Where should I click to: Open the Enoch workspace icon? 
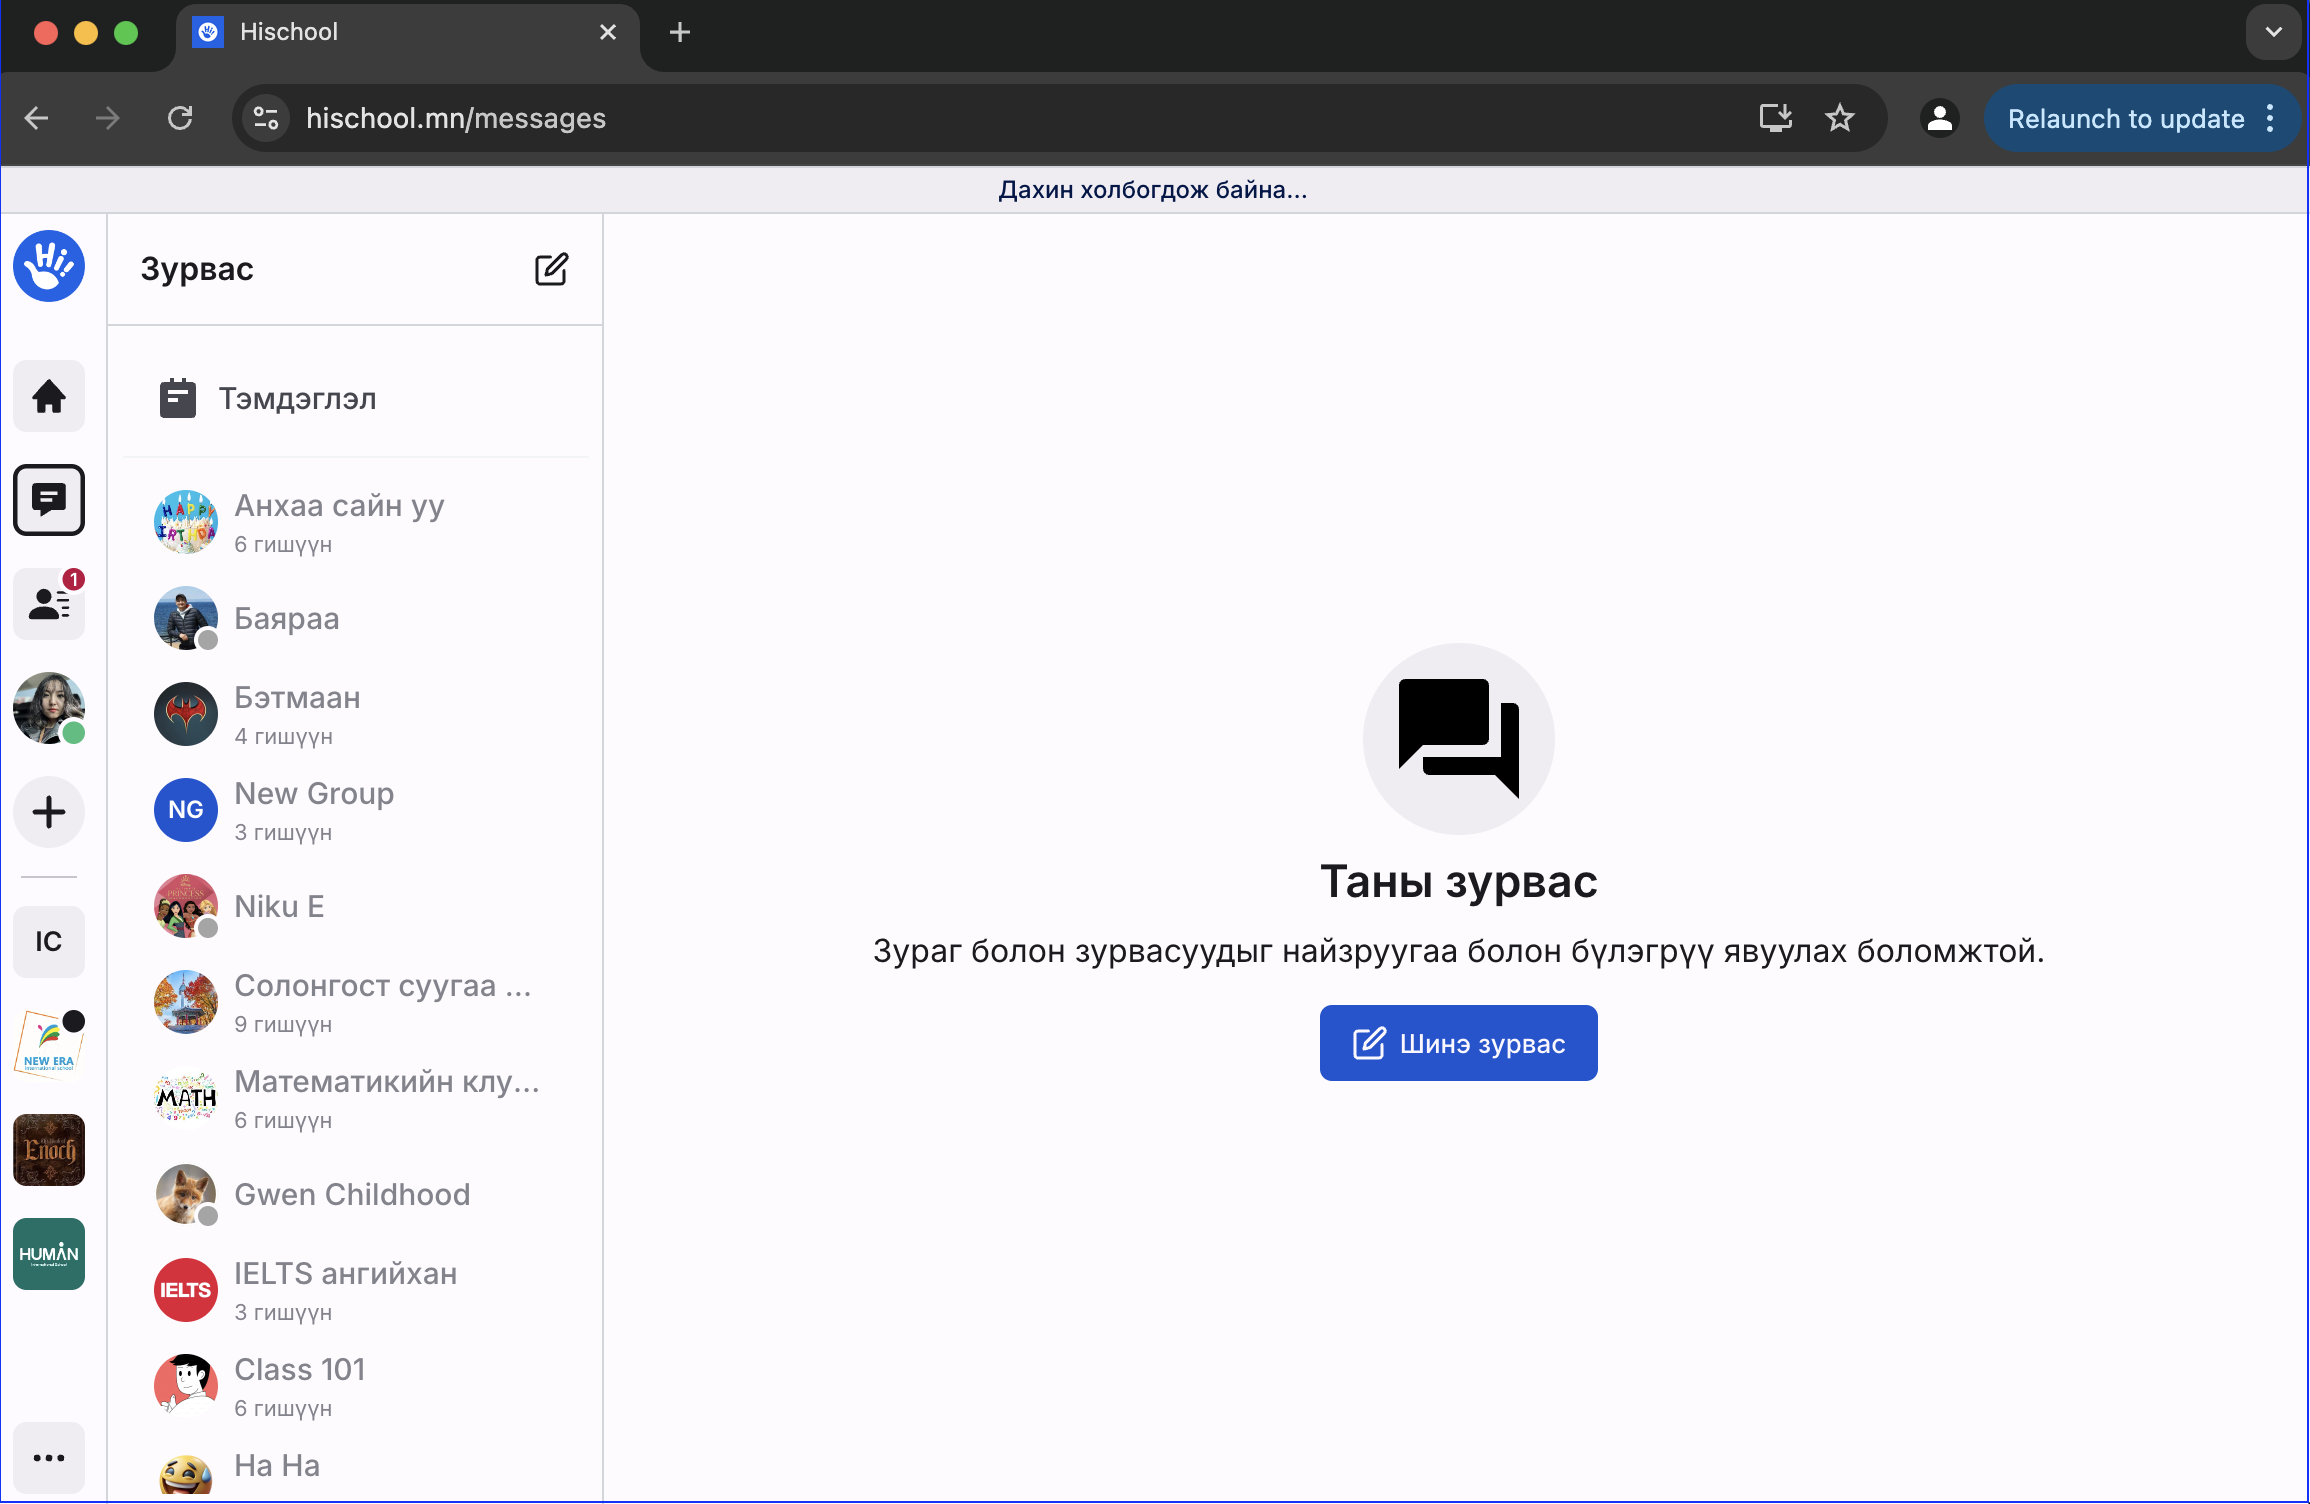pyautogui.click(x=48, y=1149)
